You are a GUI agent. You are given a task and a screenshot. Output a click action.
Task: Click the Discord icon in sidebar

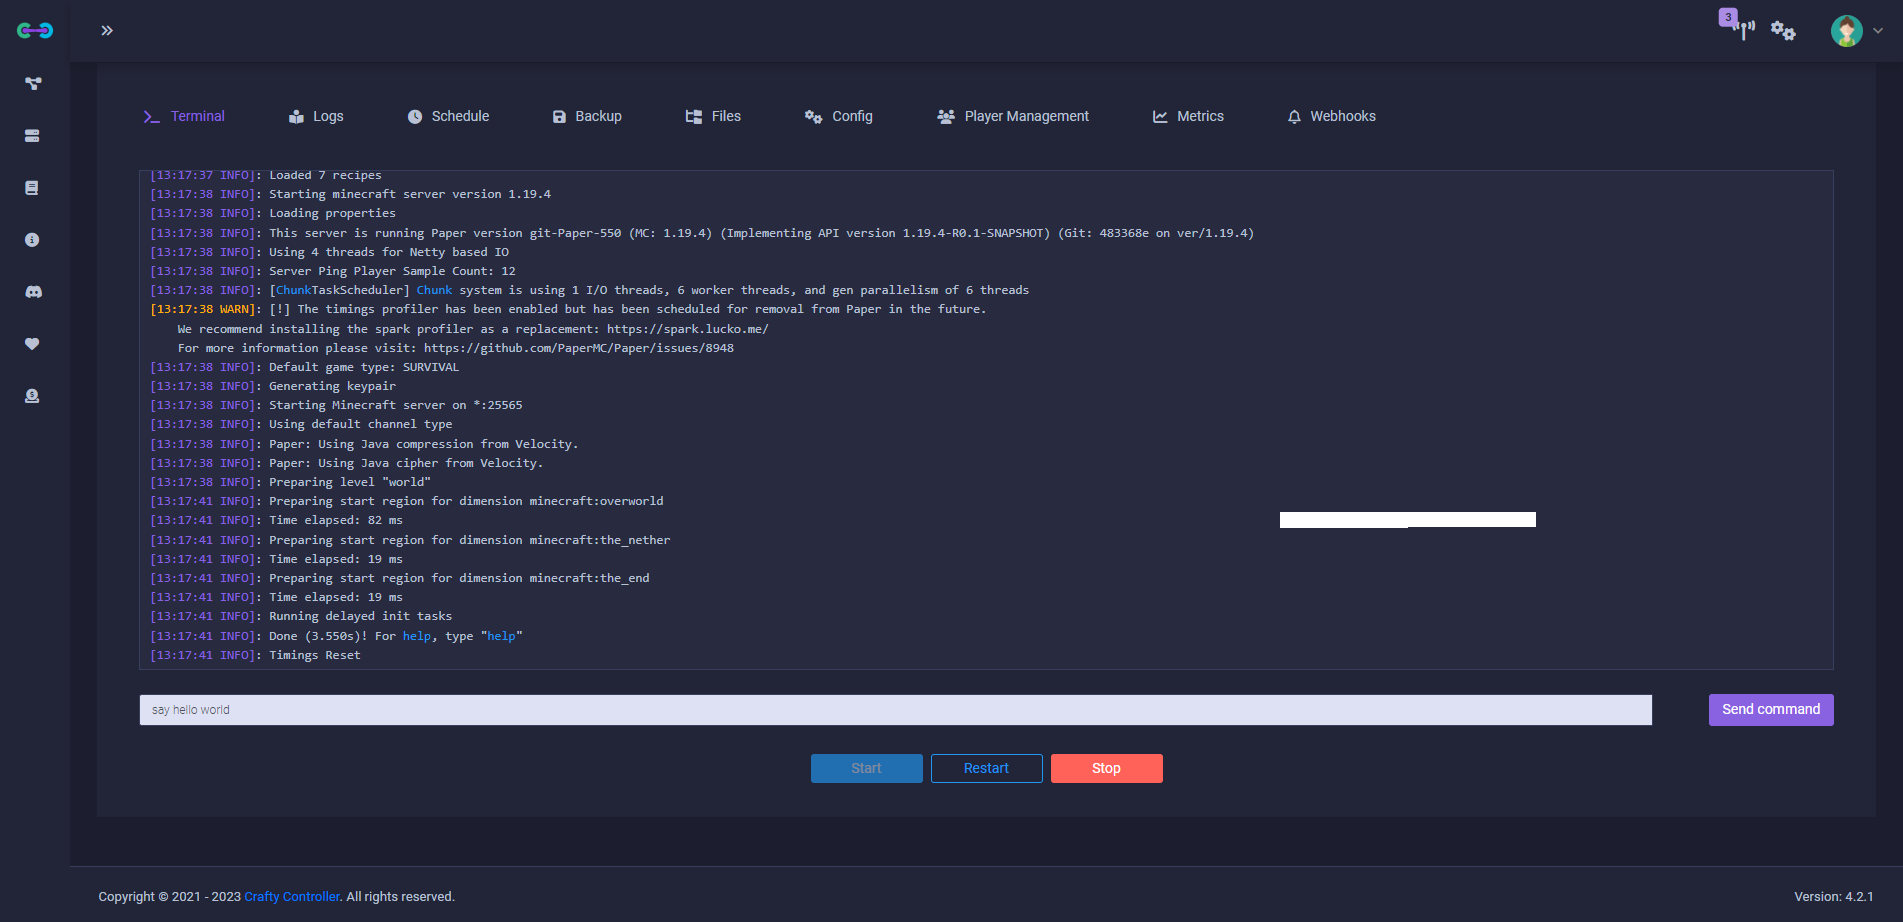(33, 292)
